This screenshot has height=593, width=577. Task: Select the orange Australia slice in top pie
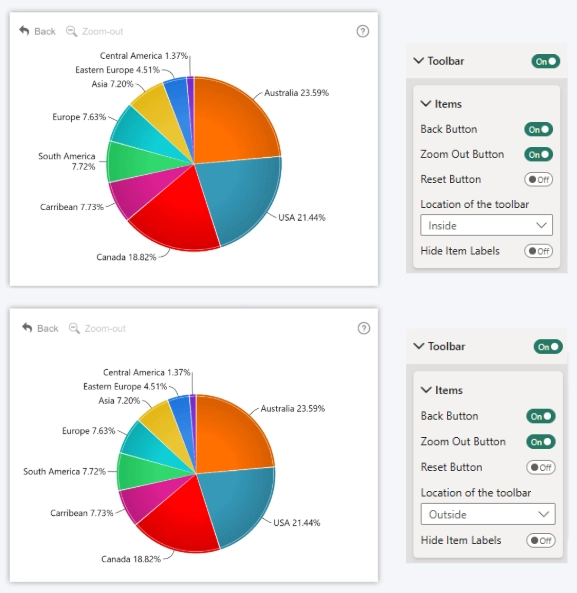pyautogui.click(x=234, y=119)
